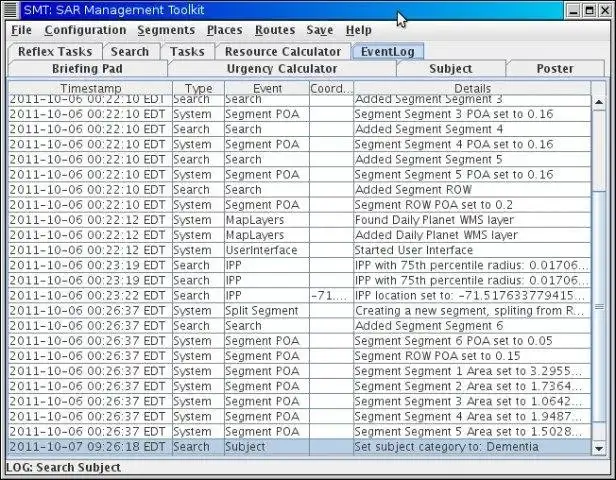The width and height of the screenshot is (616, 480).
Task: Select row 'IPP location set to: -71.517...'
Action: 299,295
